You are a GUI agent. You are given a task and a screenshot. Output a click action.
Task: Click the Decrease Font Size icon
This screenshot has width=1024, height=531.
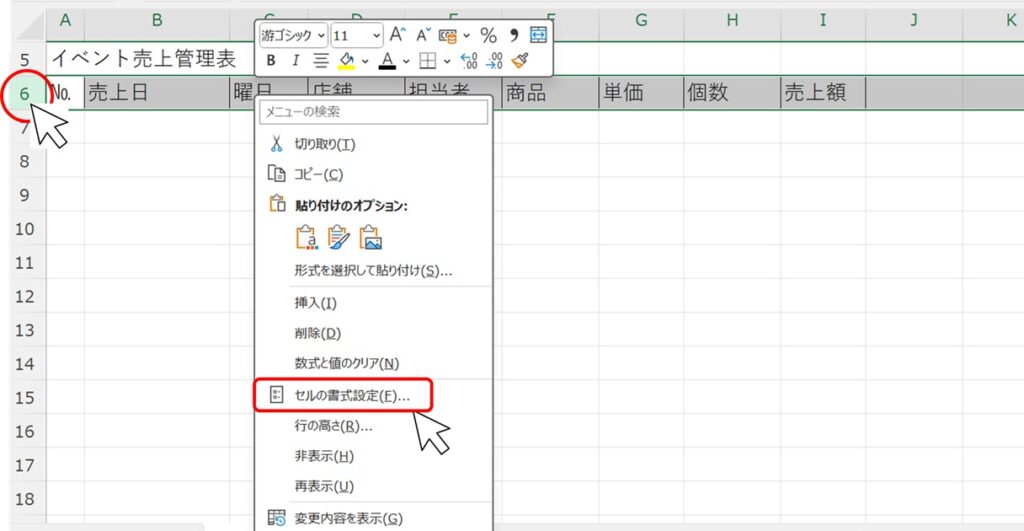coord(424,36)
